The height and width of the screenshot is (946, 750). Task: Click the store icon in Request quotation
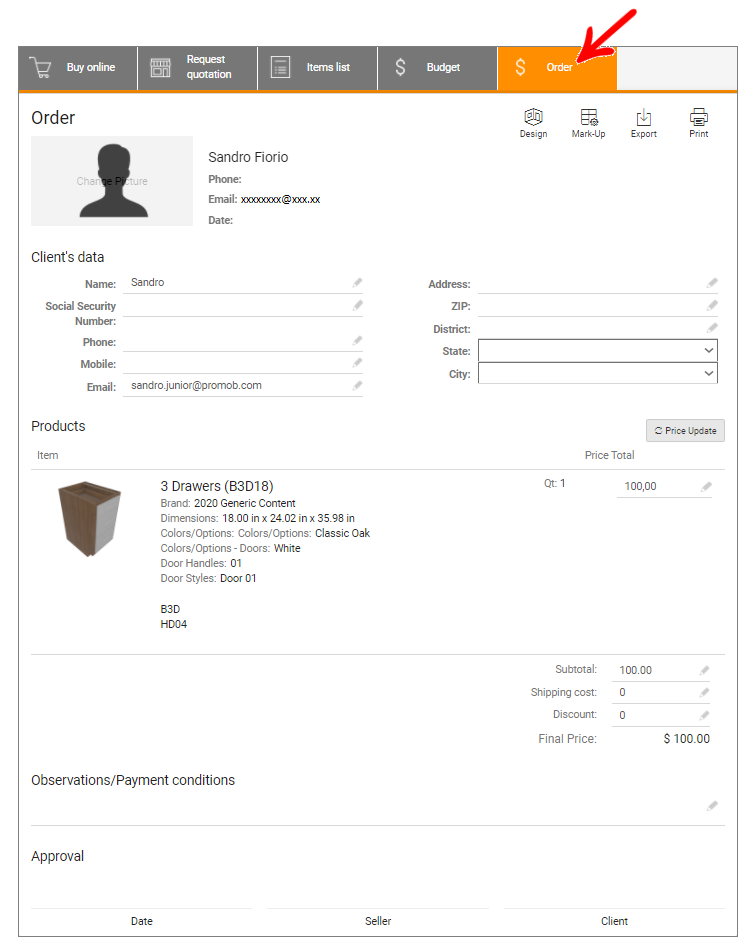(160, 68)
